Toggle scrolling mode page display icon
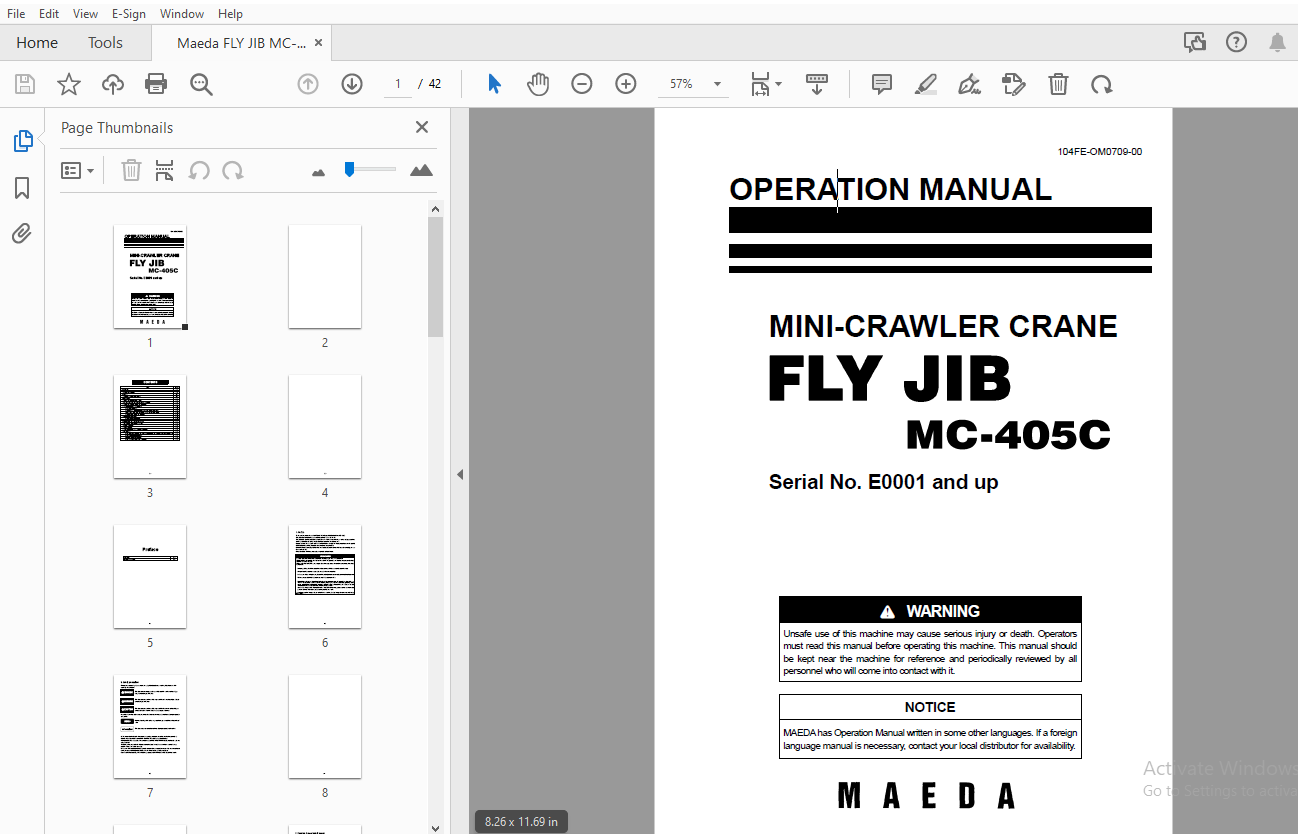The height and width of the screenshot is (834, 1298). click(817, 84)
